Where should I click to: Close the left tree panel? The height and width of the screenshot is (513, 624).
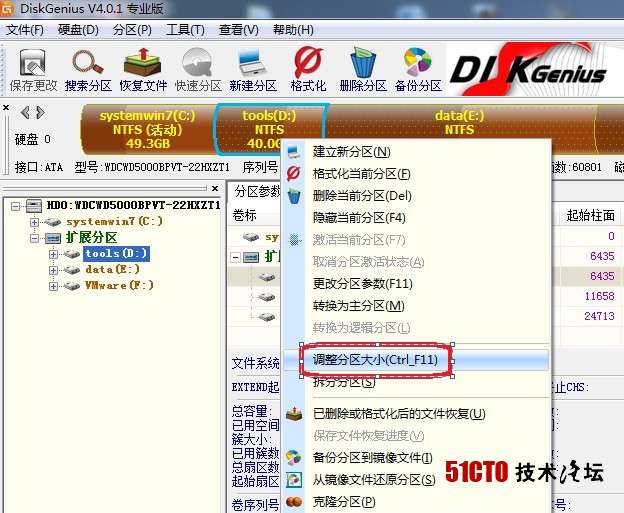click(x=215, y=188)
